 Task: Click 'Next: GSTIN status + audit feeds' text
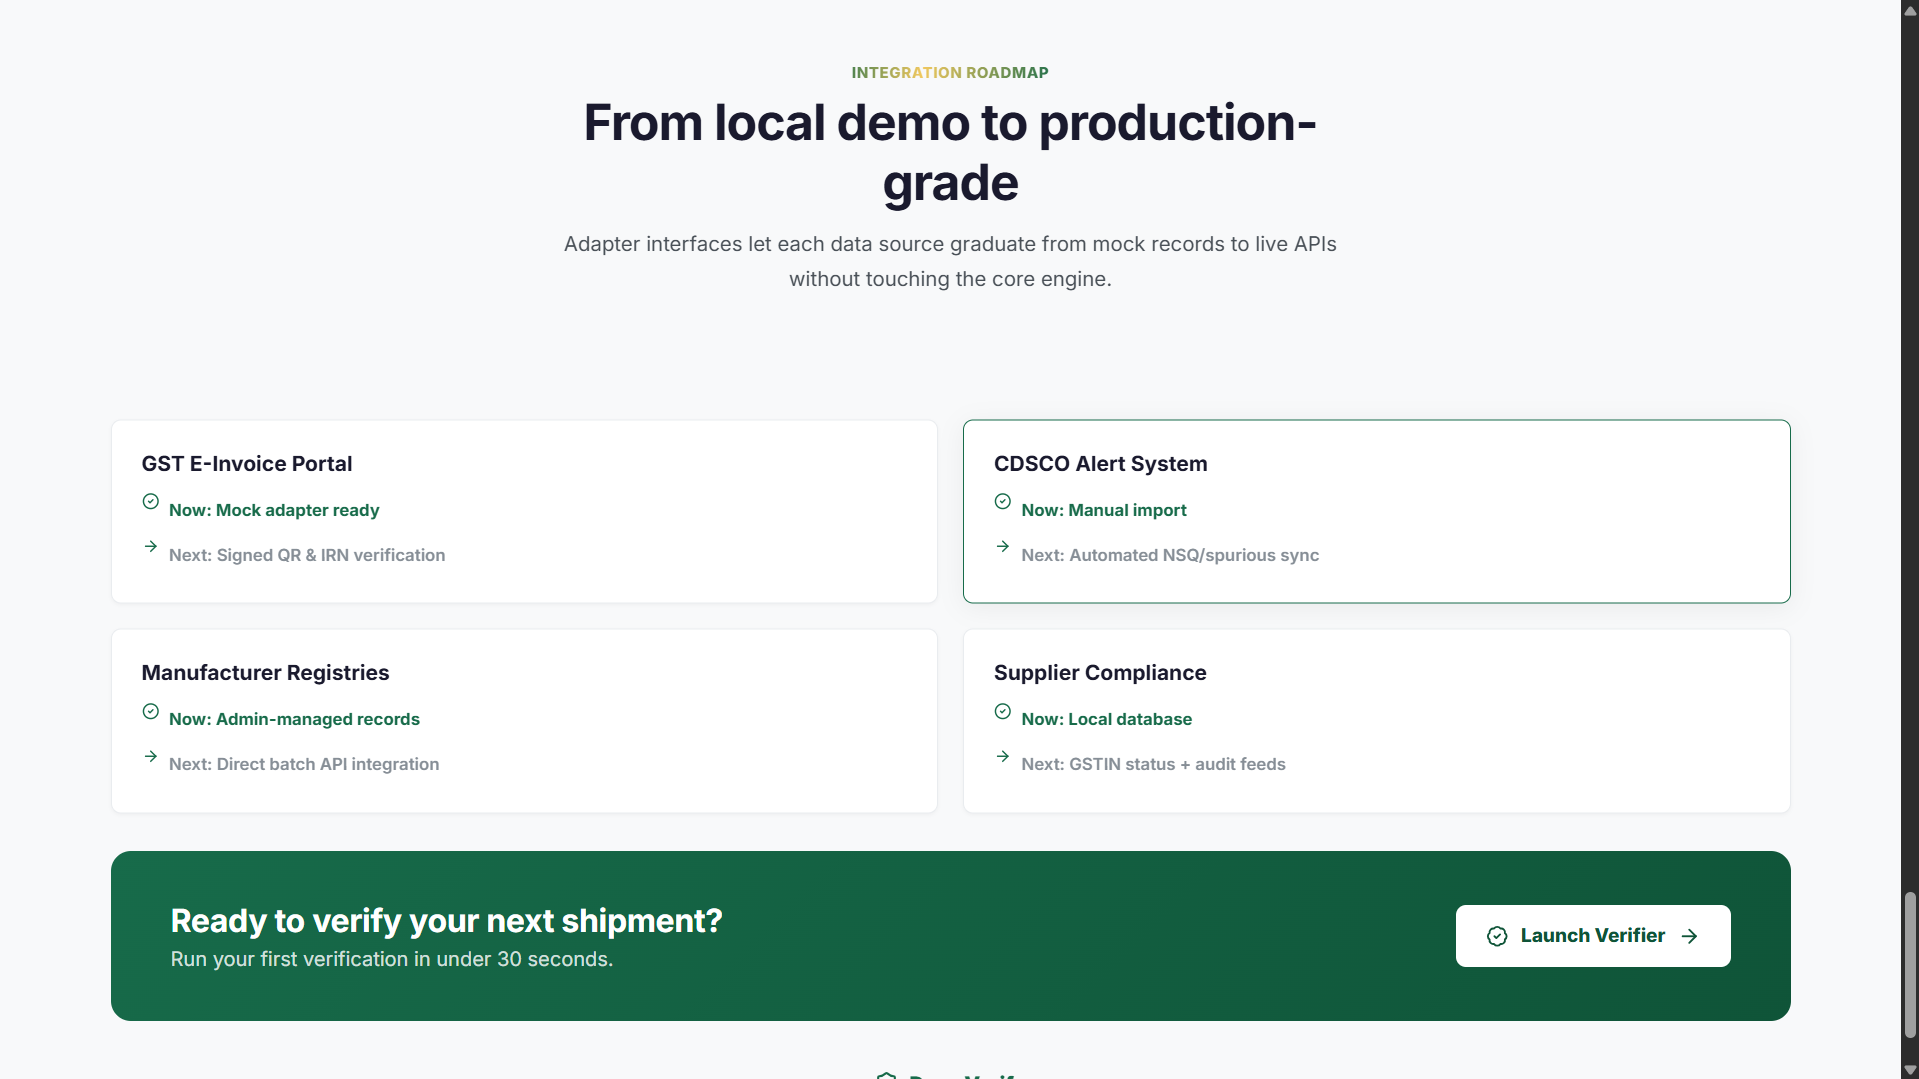click(x=1153, y=764)
